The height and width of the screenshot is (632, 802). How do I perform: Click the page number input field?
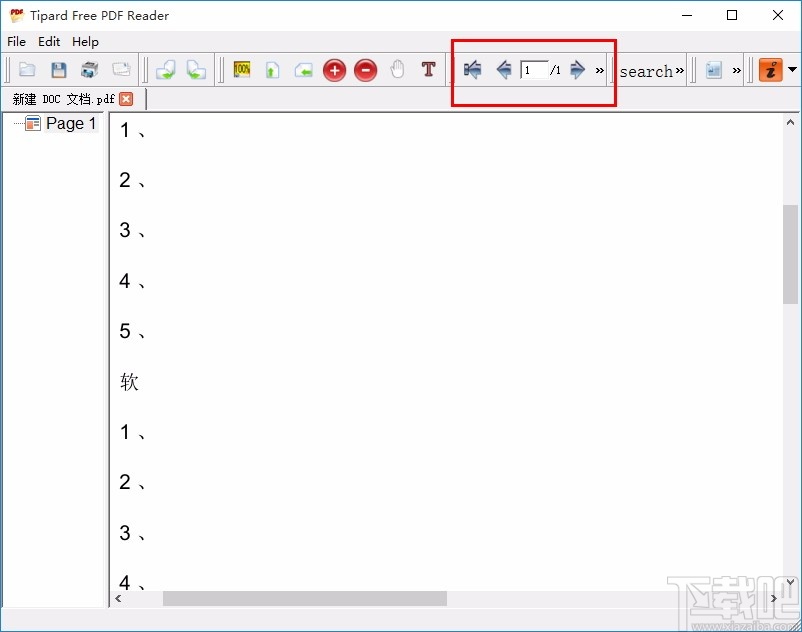(534, 70)
